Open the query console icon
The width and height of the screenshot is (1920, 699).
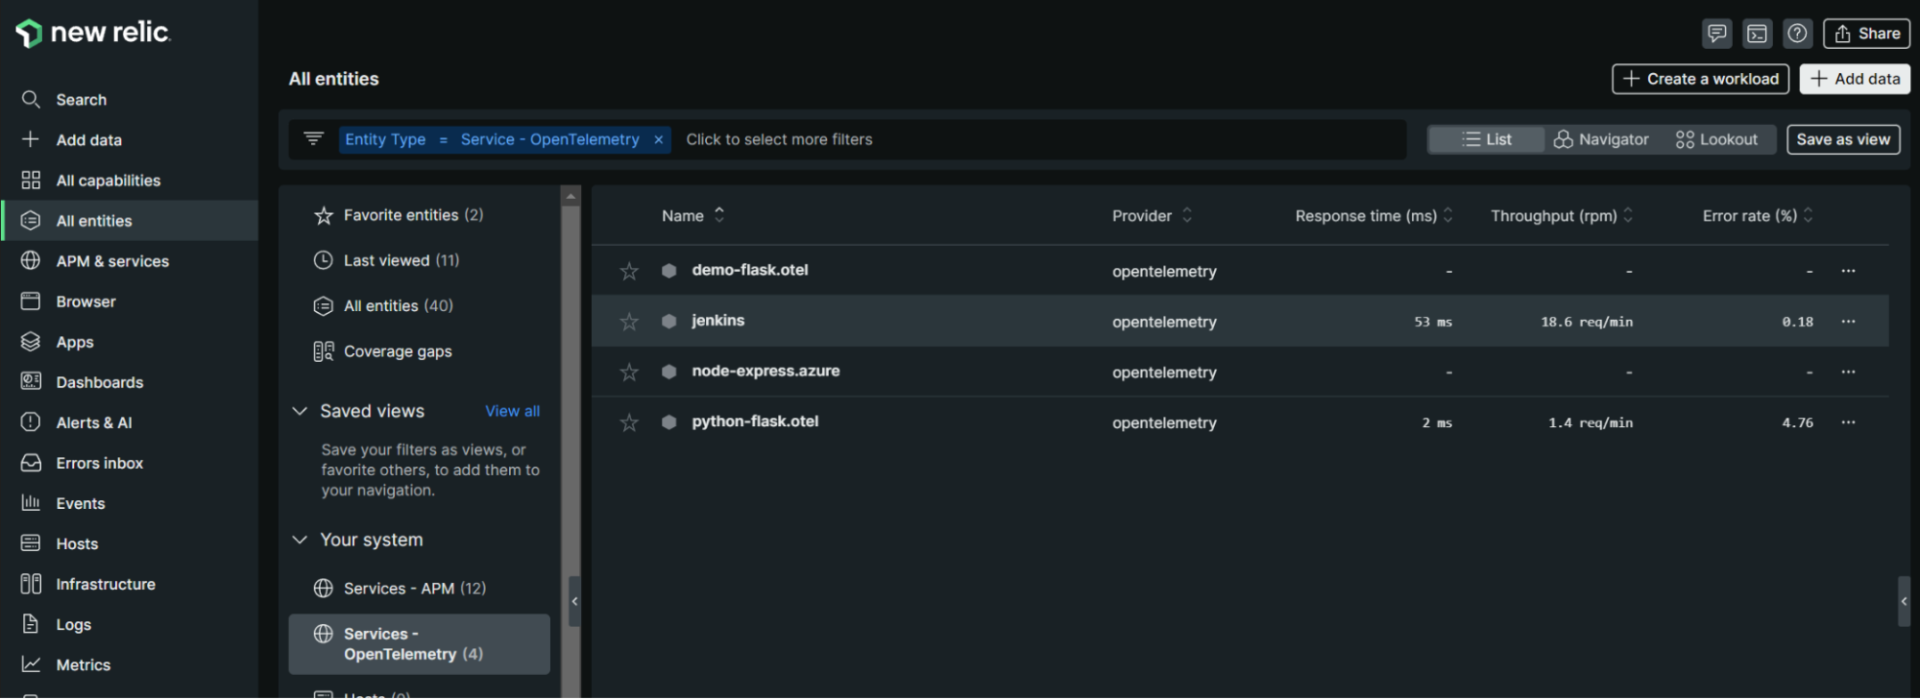point(1757,34)
